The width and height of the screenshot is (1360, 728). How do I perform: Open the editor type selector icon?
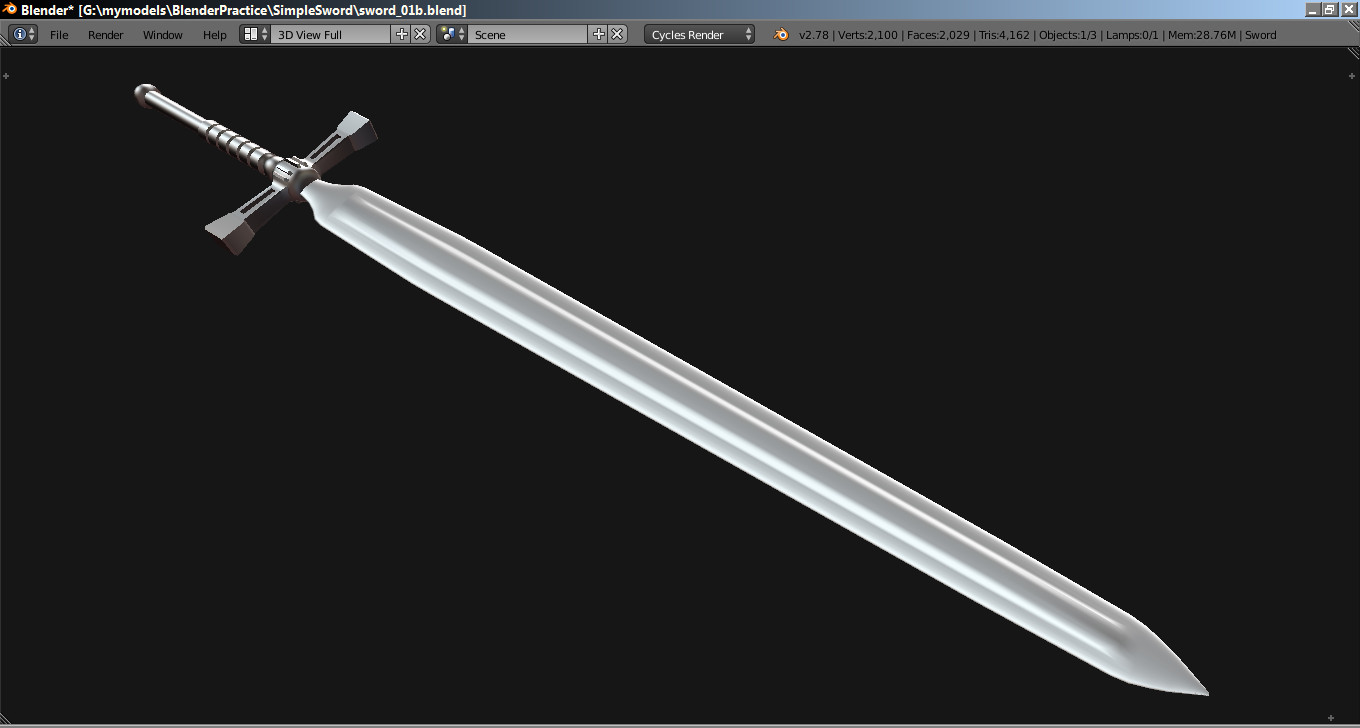20,33
